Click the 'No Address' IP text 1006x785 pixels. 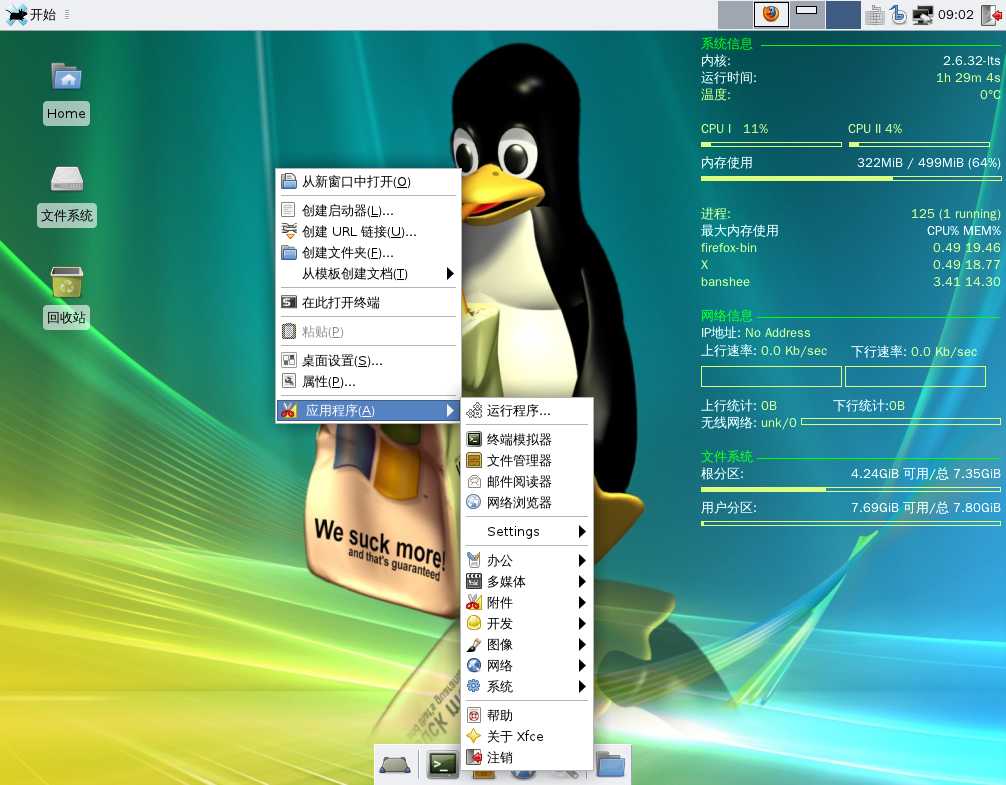pos(778,333)
